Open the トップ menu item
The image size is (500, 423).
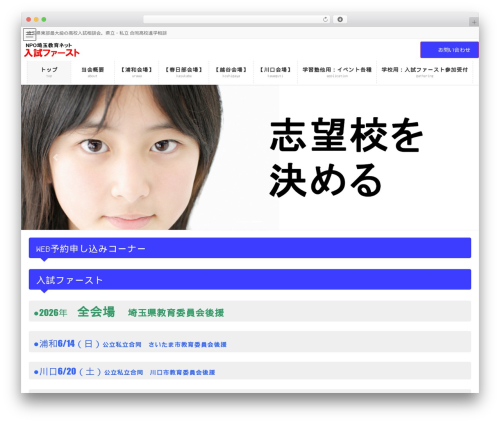(x=49, y=72)
